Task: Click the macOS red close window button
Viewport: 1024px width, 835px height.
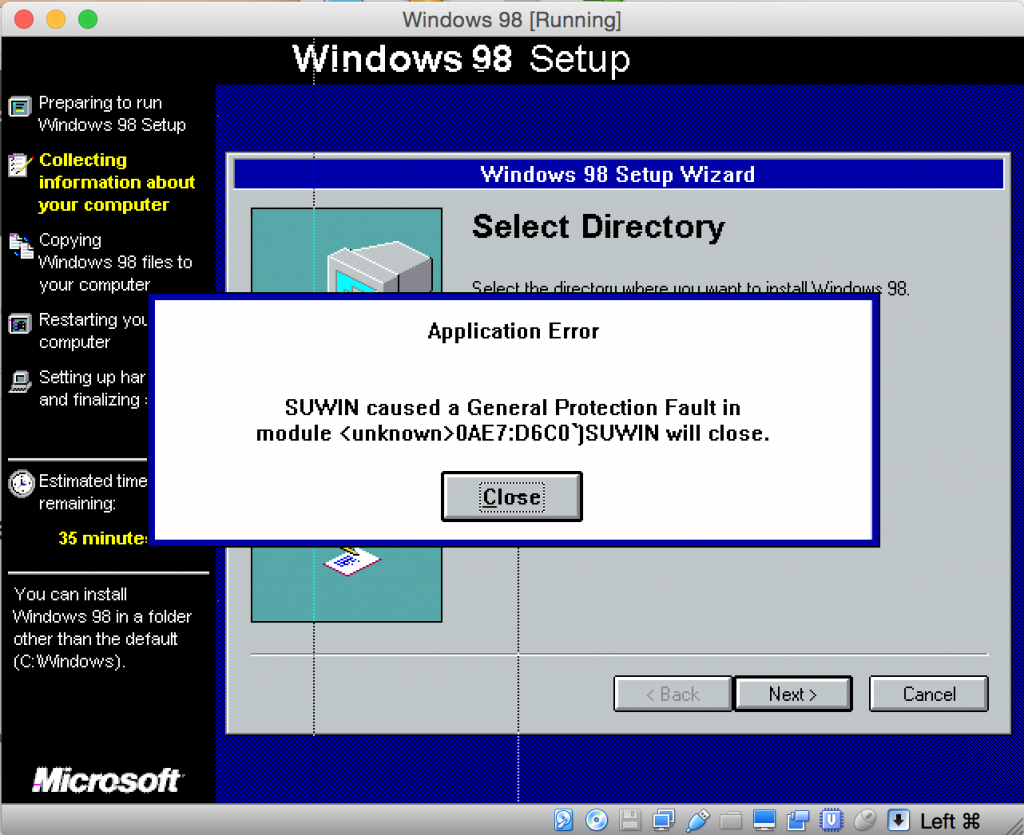Action: tap(24, 20)
